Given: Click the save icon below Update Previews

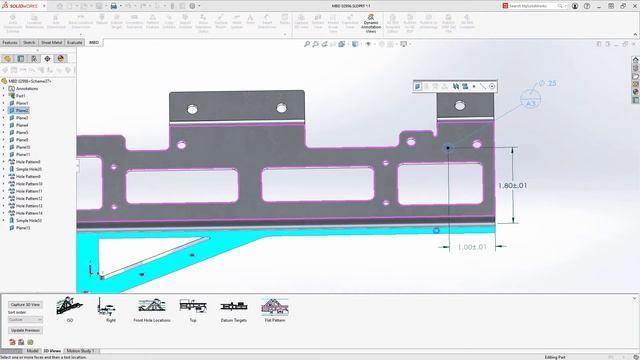Looking at the screenshot, I should [21, 342].
